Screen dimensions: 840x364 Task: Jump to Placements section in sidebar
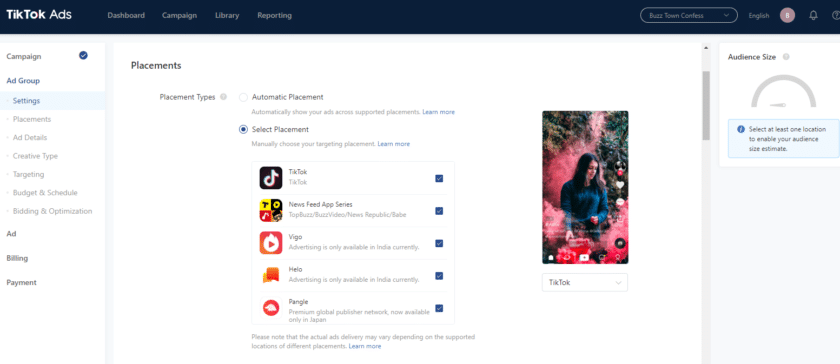click(x=32, y=119)
